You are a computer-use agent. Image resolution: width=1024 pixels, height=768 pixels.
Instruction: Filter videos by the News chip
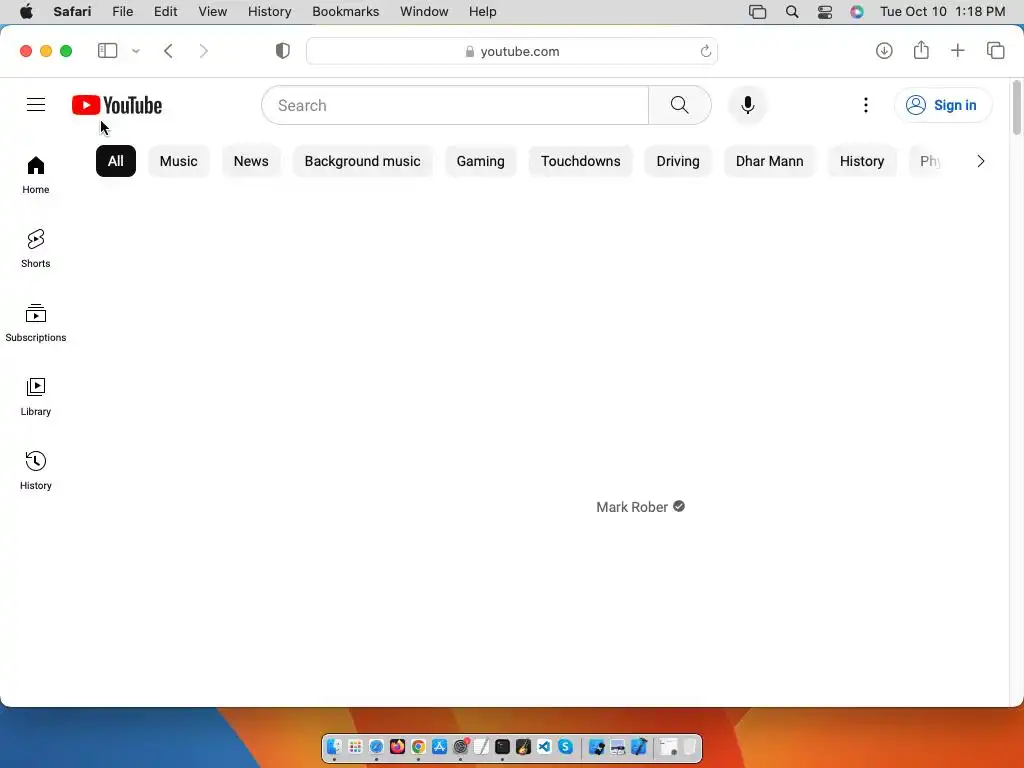tap(251, 161)
